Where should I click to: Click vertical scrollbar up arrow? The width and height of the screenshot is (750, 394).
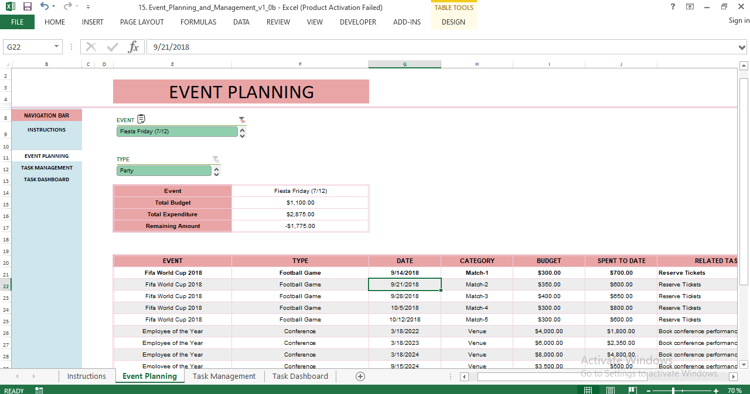pos(743,66)
